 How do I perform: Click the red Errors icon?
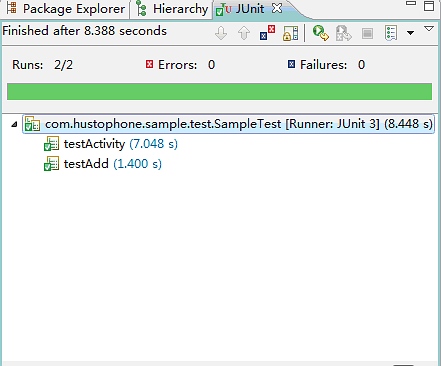tap(149, 64)
